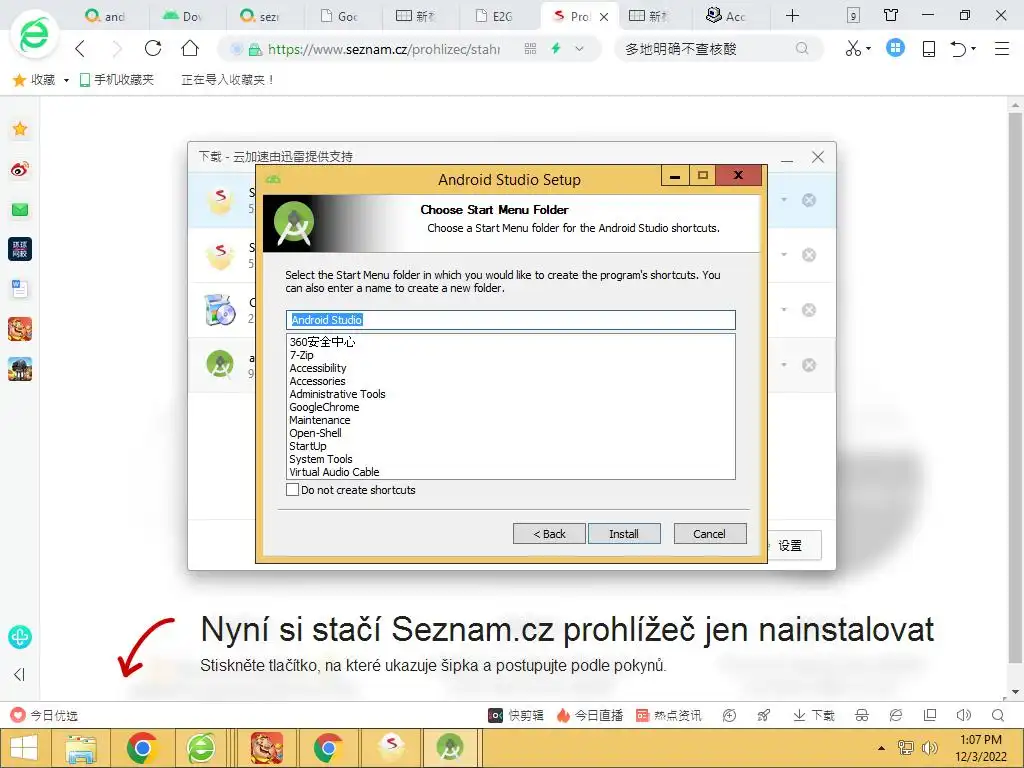Click the undo closed tab icon

coord(958,48)
